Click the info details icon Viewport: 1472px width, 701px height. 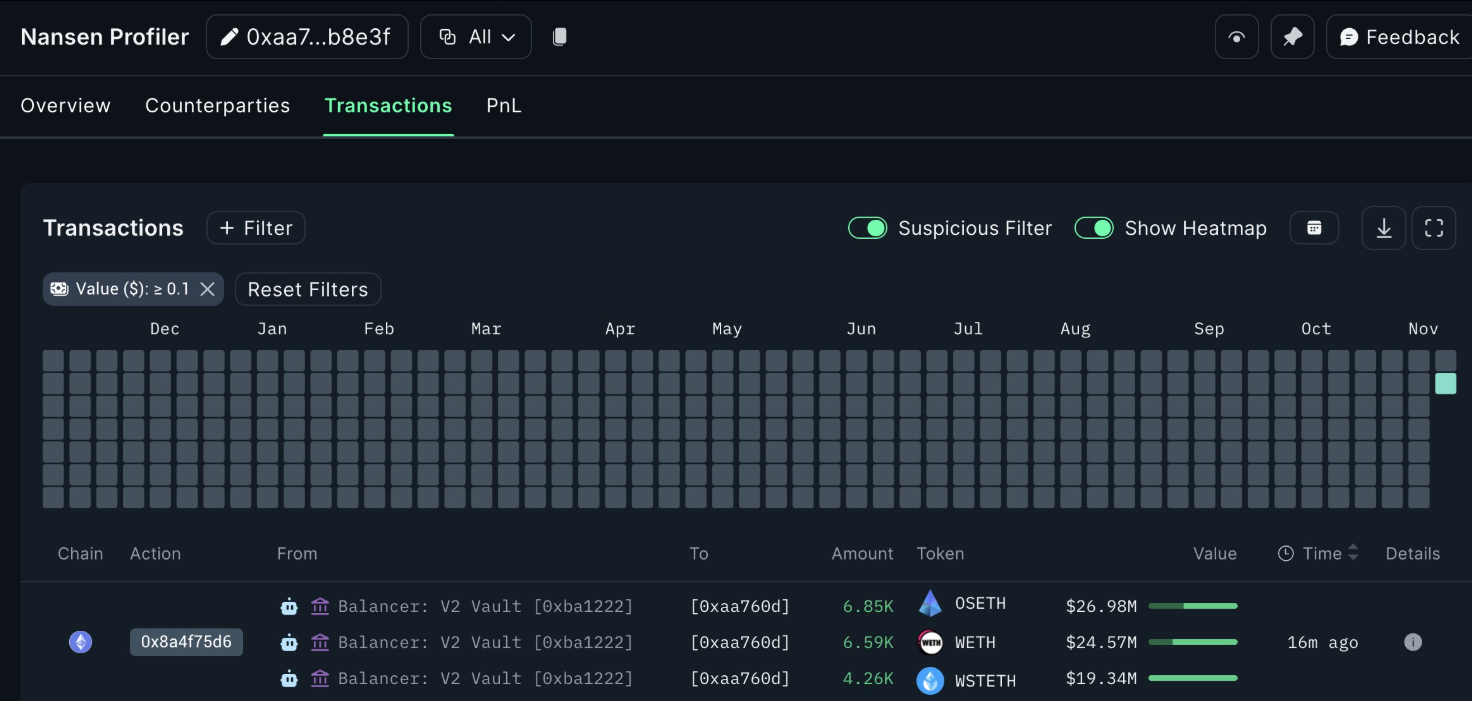(1412, 642)
